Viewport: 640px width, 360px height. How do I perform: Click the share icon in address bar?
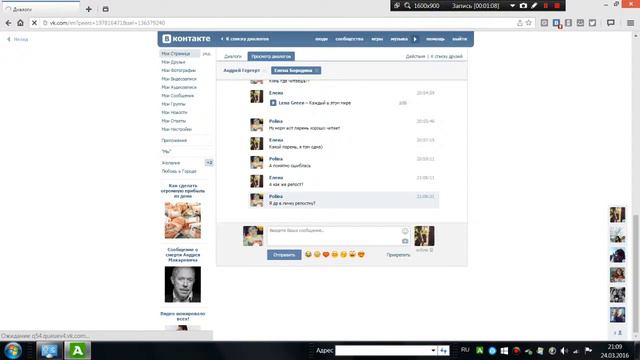pos(520,23)
